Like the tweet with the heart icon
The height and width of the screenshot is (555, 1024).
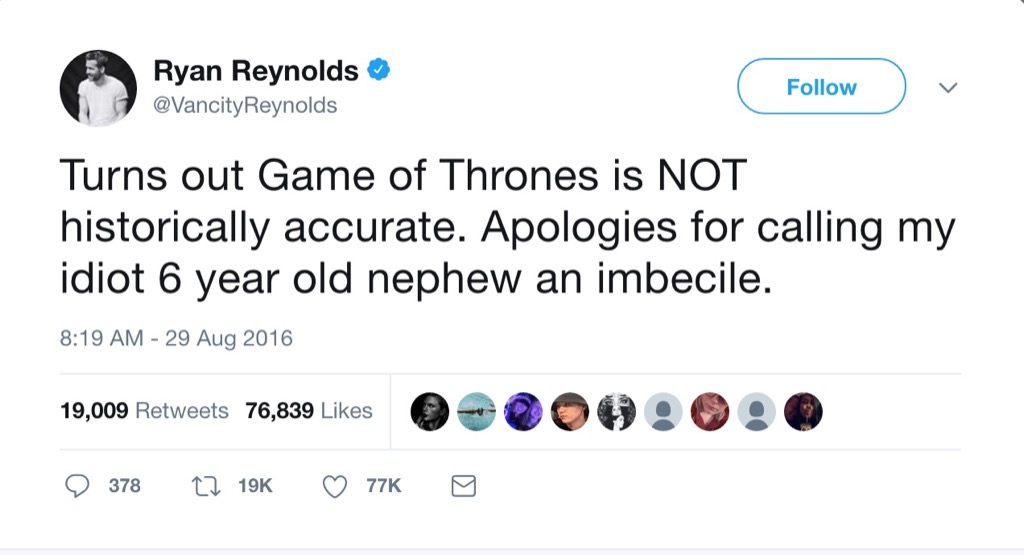tap(335, 486)
